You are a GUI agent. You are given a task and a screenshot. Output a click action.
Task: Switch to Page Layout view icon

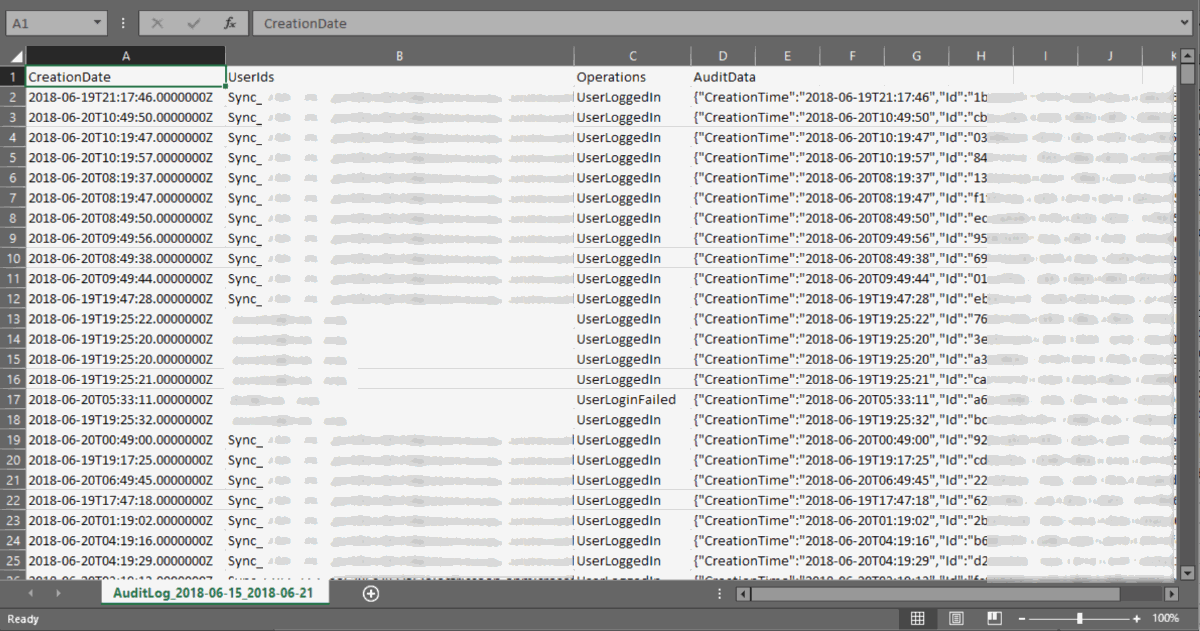tap(955, 619)
